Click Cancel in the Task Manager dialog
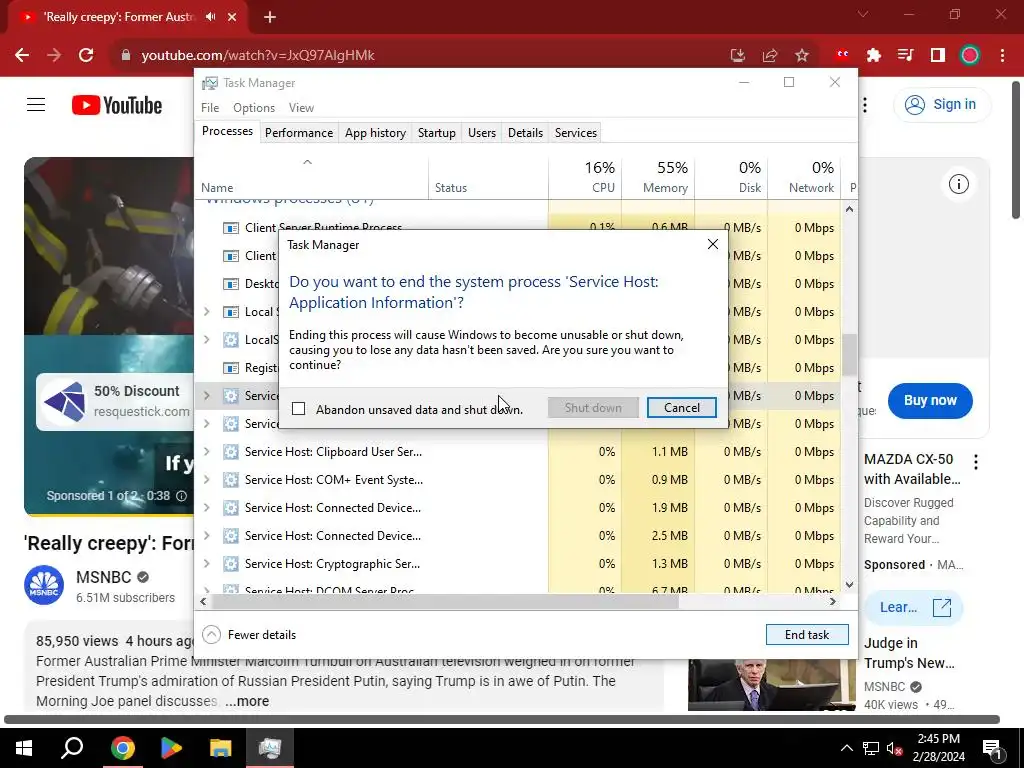1024x768 pixels. [681, 408]
